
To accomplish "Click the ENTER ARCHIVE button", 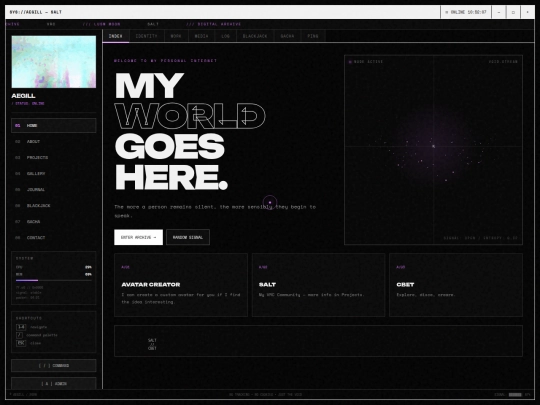I will [138, 237].
